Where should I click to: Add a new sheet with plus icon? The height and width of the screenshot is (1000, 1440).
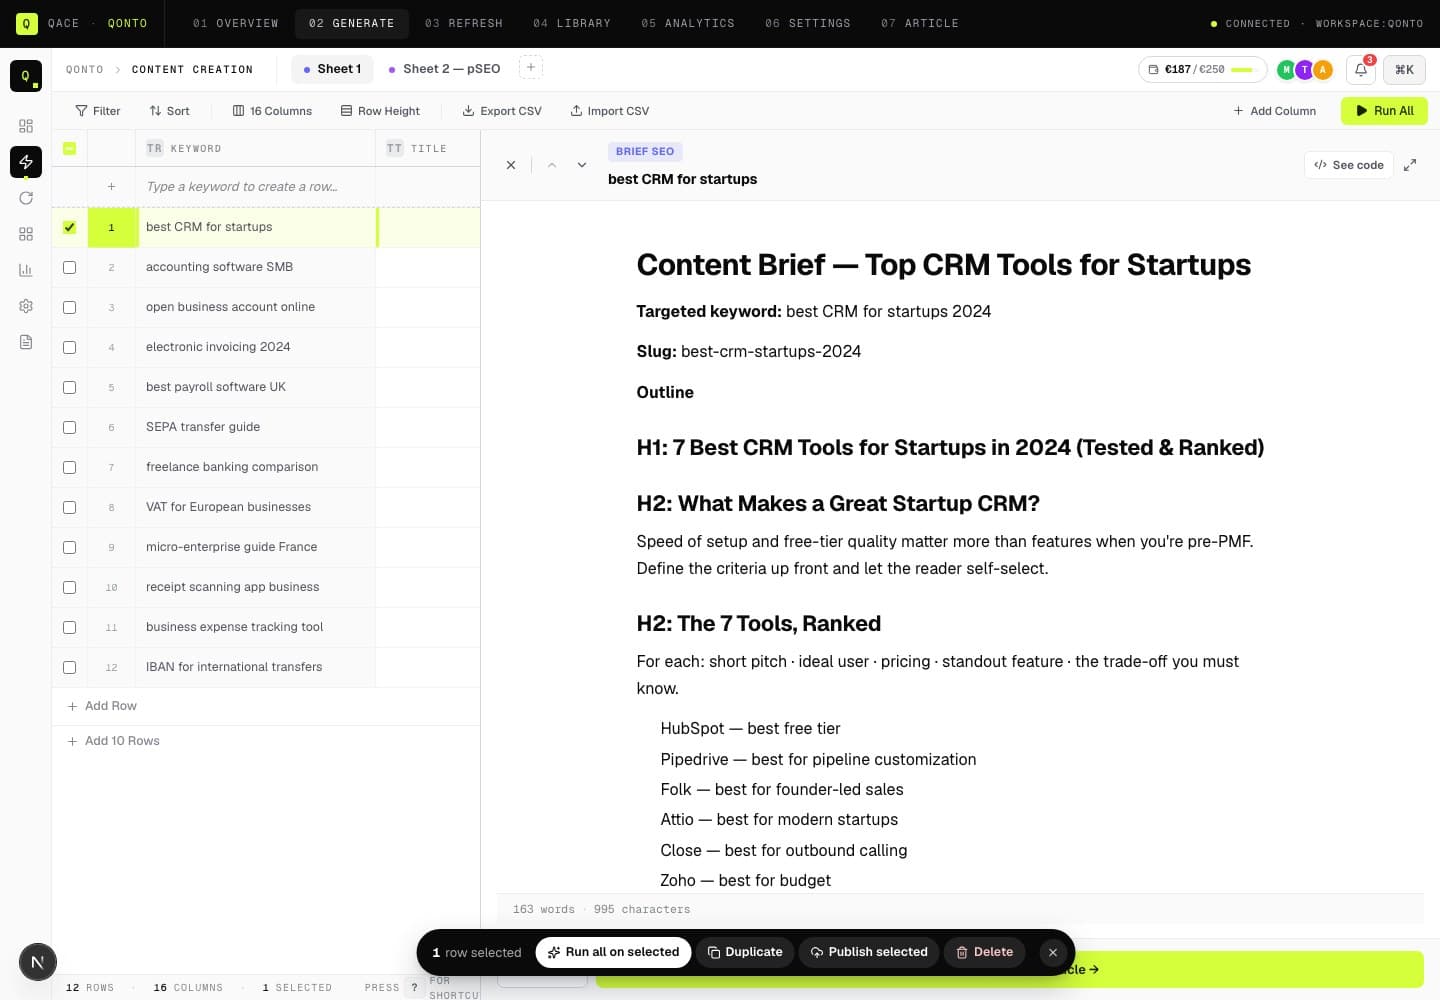(x=531, y=68)
